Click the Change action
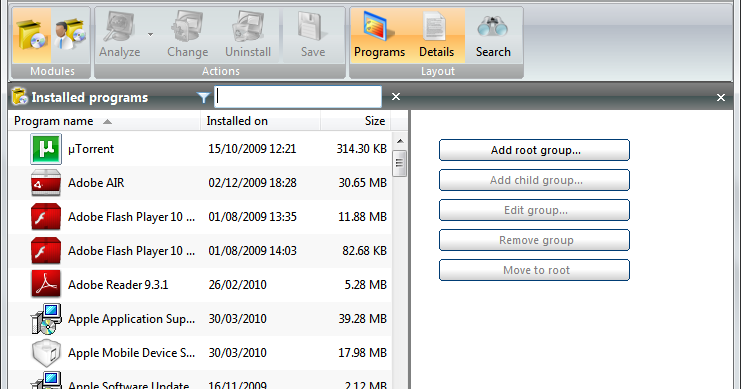 pos(188,36)
